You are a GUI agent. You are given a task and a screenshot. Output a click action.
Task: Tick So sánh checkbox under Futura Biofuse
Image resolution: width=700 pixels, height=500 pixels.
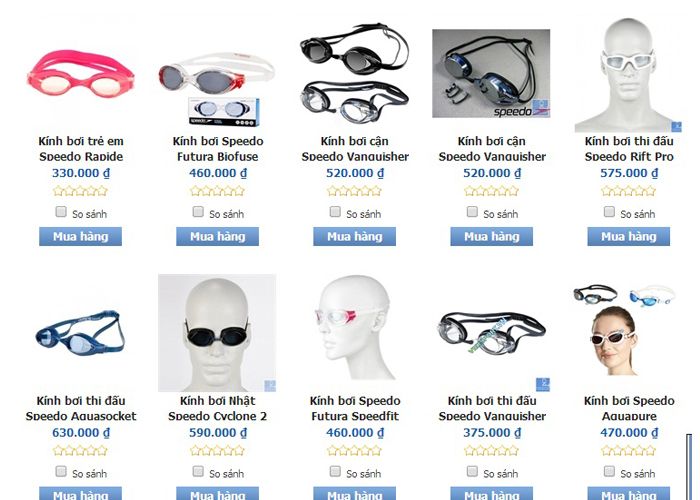[198, 212]
